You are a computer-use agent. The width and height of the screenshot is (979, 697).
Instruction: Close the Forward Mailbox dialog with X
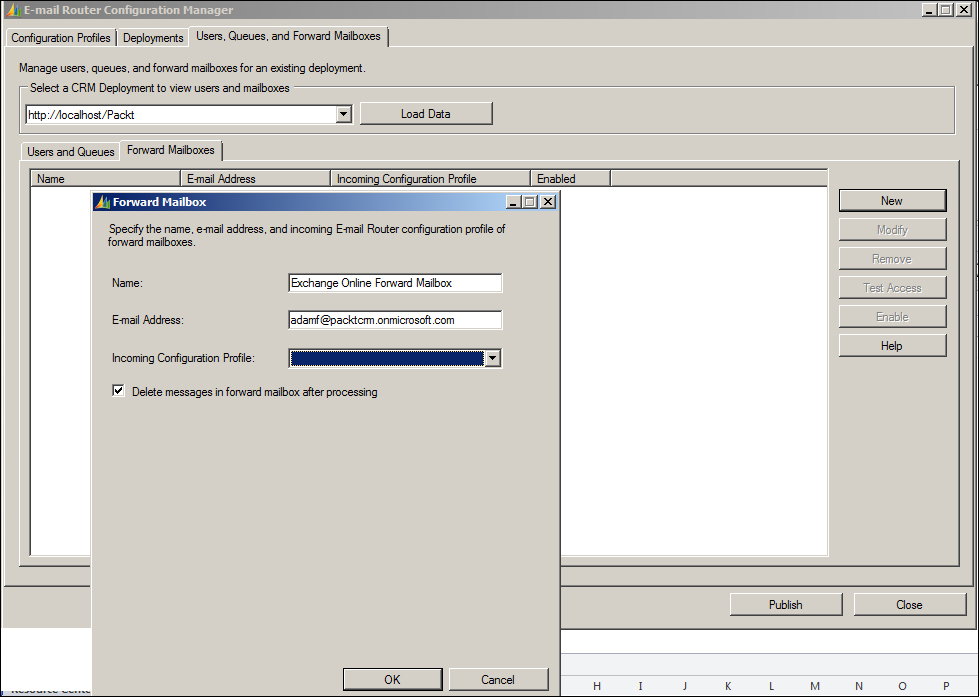tap(548, 202)
